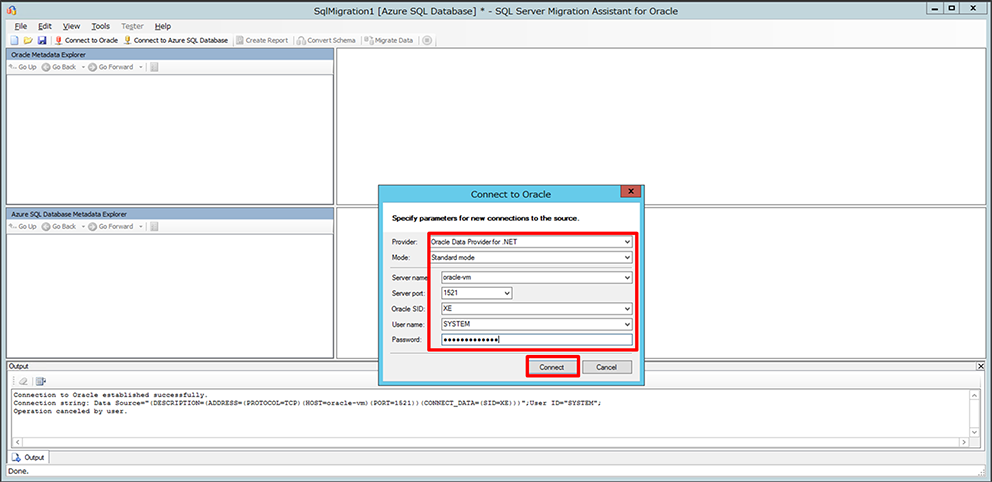Screen dimensions: 992x482
Task: Click the Connect button in the dialog
Action: [552, 367]
